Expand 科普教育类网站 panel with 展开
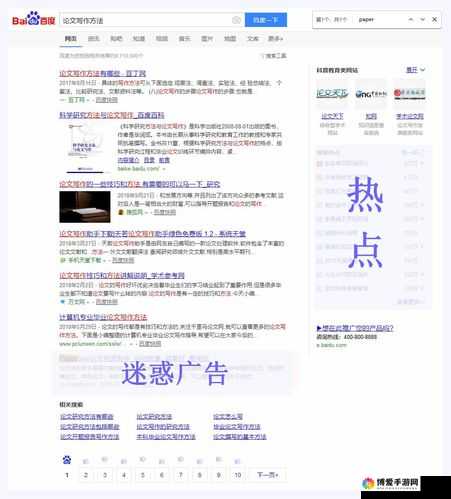The width and height of the screenshot is (451, 499). (415, 70)
